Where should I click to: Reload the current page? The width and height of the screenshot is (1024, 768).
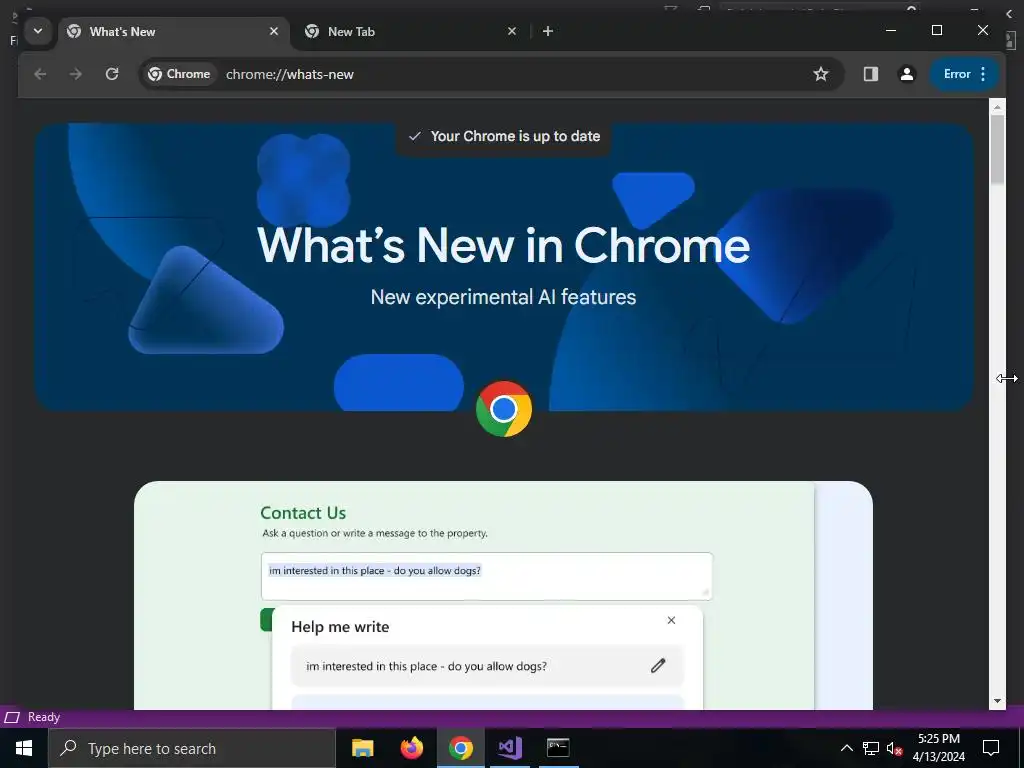[x=112, y=74]
